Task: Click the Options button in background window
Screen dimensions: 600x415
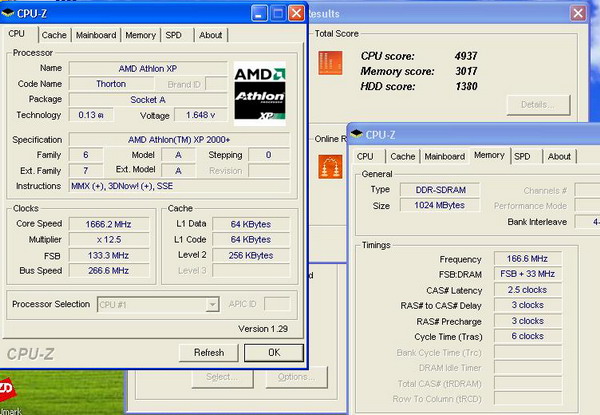Action: click(x=297, y=377)
